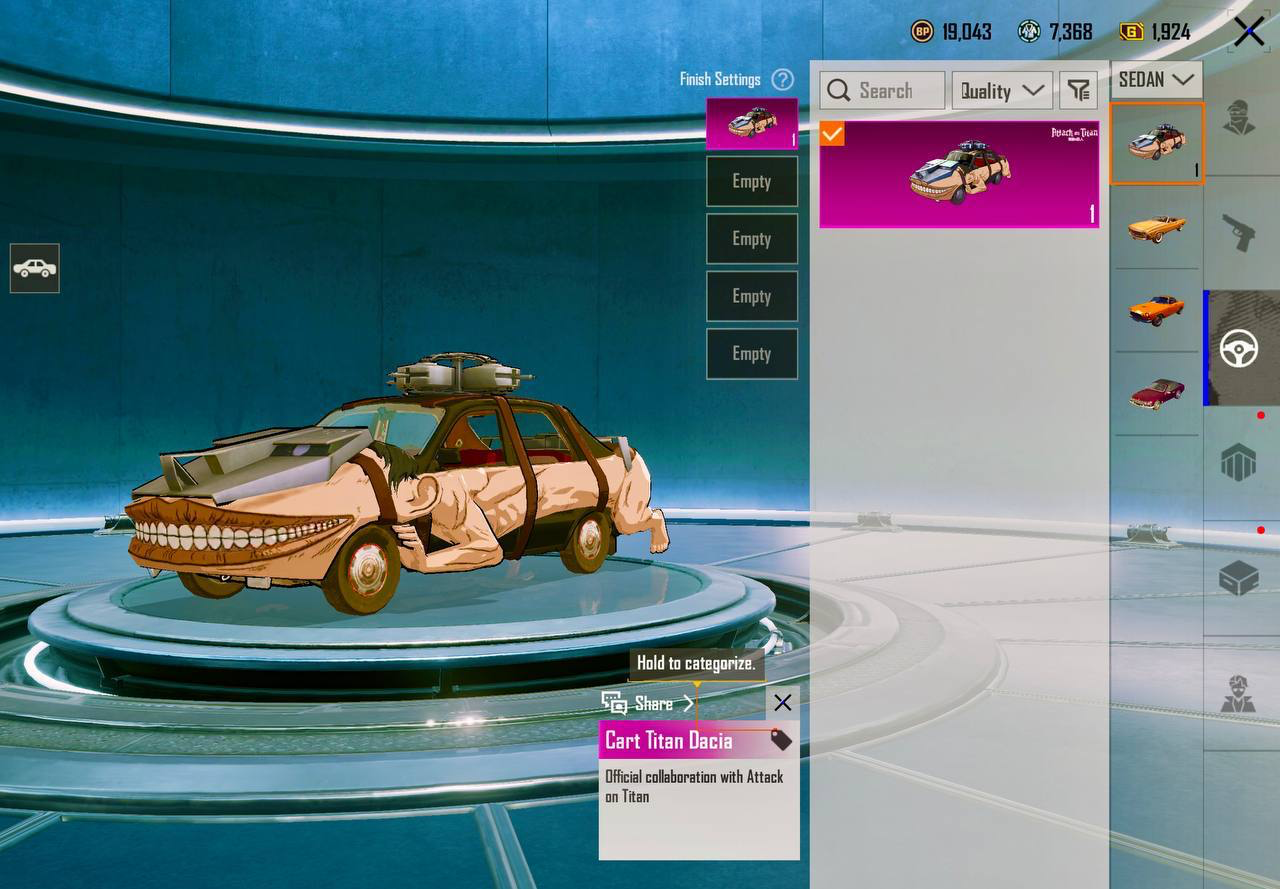Open the bottom person category icon in the sidebar
This screenshot has width=1280, height=889.
tap(1239, 693)
